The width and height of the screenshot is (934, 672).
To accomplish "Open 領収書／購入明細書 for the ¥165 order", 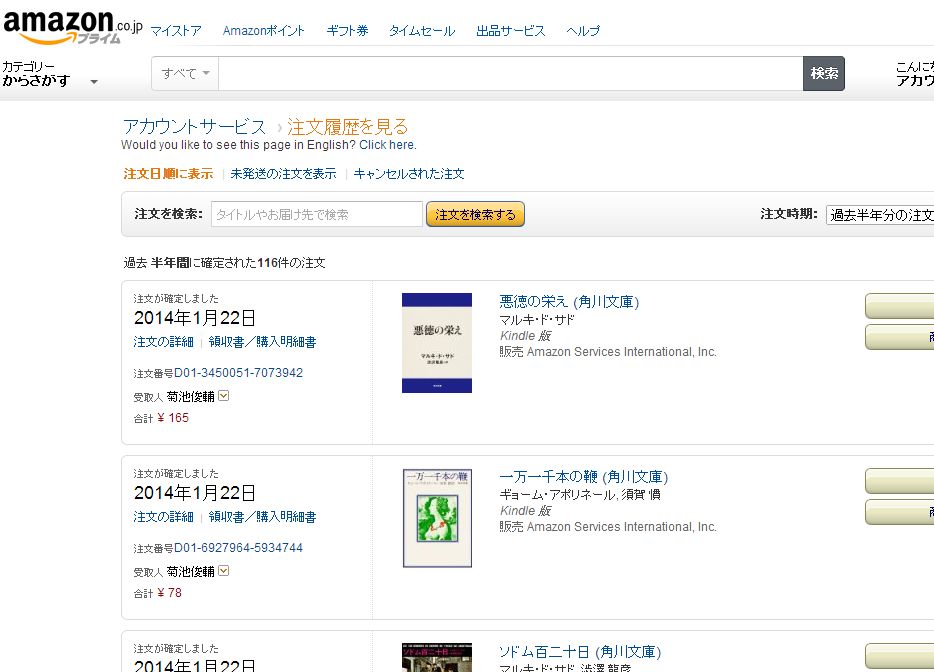I will pyautogui.click(x=262, y=342).
